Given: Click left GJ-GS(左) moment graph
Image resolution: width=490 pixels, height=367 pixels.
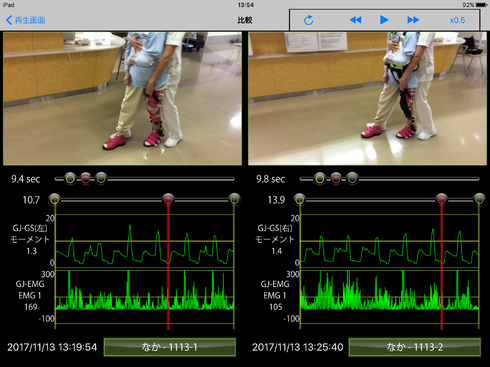Looking at the screenshot, I should pyautogui.click(x=145, y=241).
